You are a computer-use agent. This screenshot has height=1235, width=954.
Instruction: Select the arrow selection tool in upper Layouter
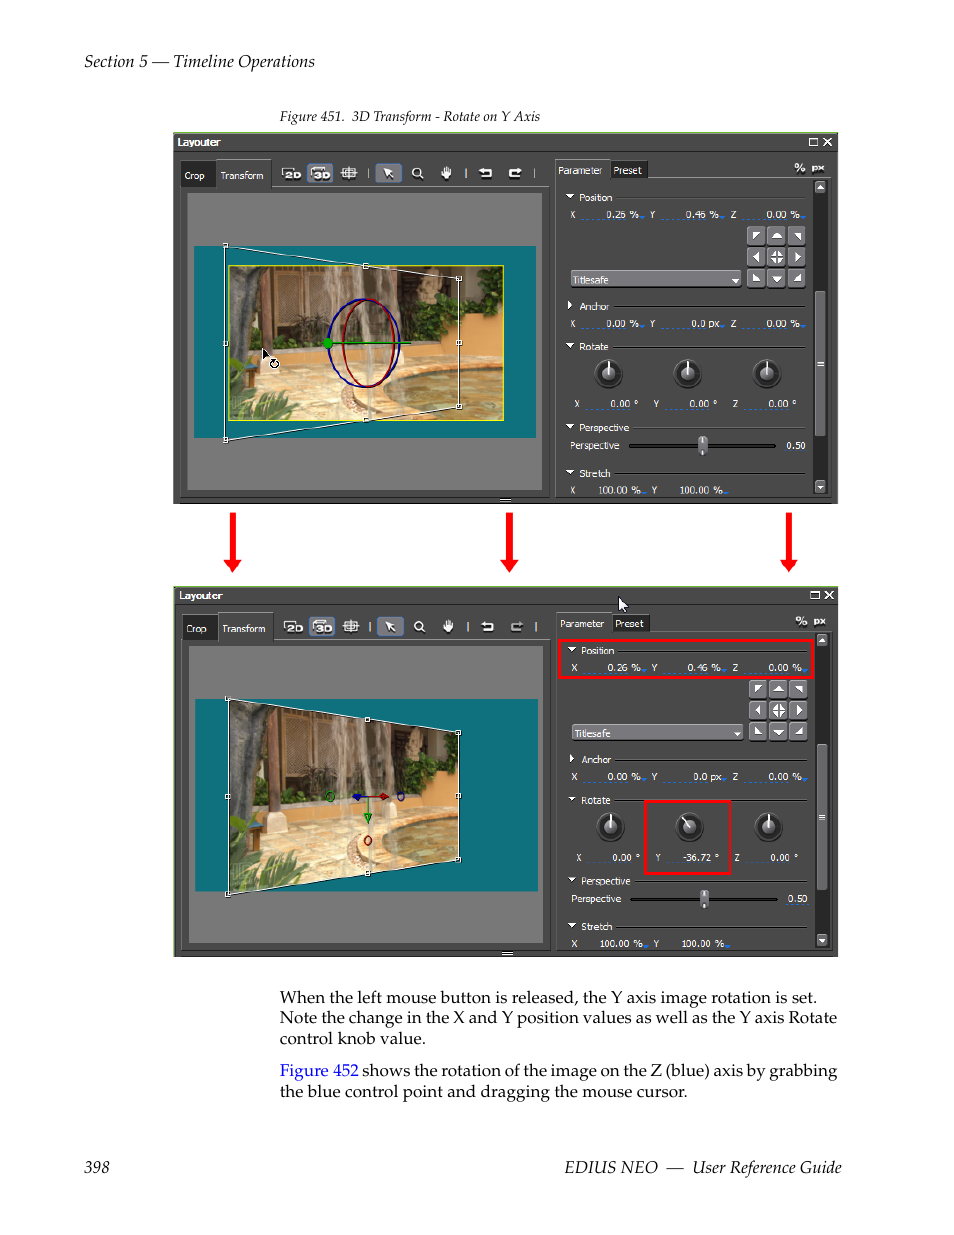point(389,173)
